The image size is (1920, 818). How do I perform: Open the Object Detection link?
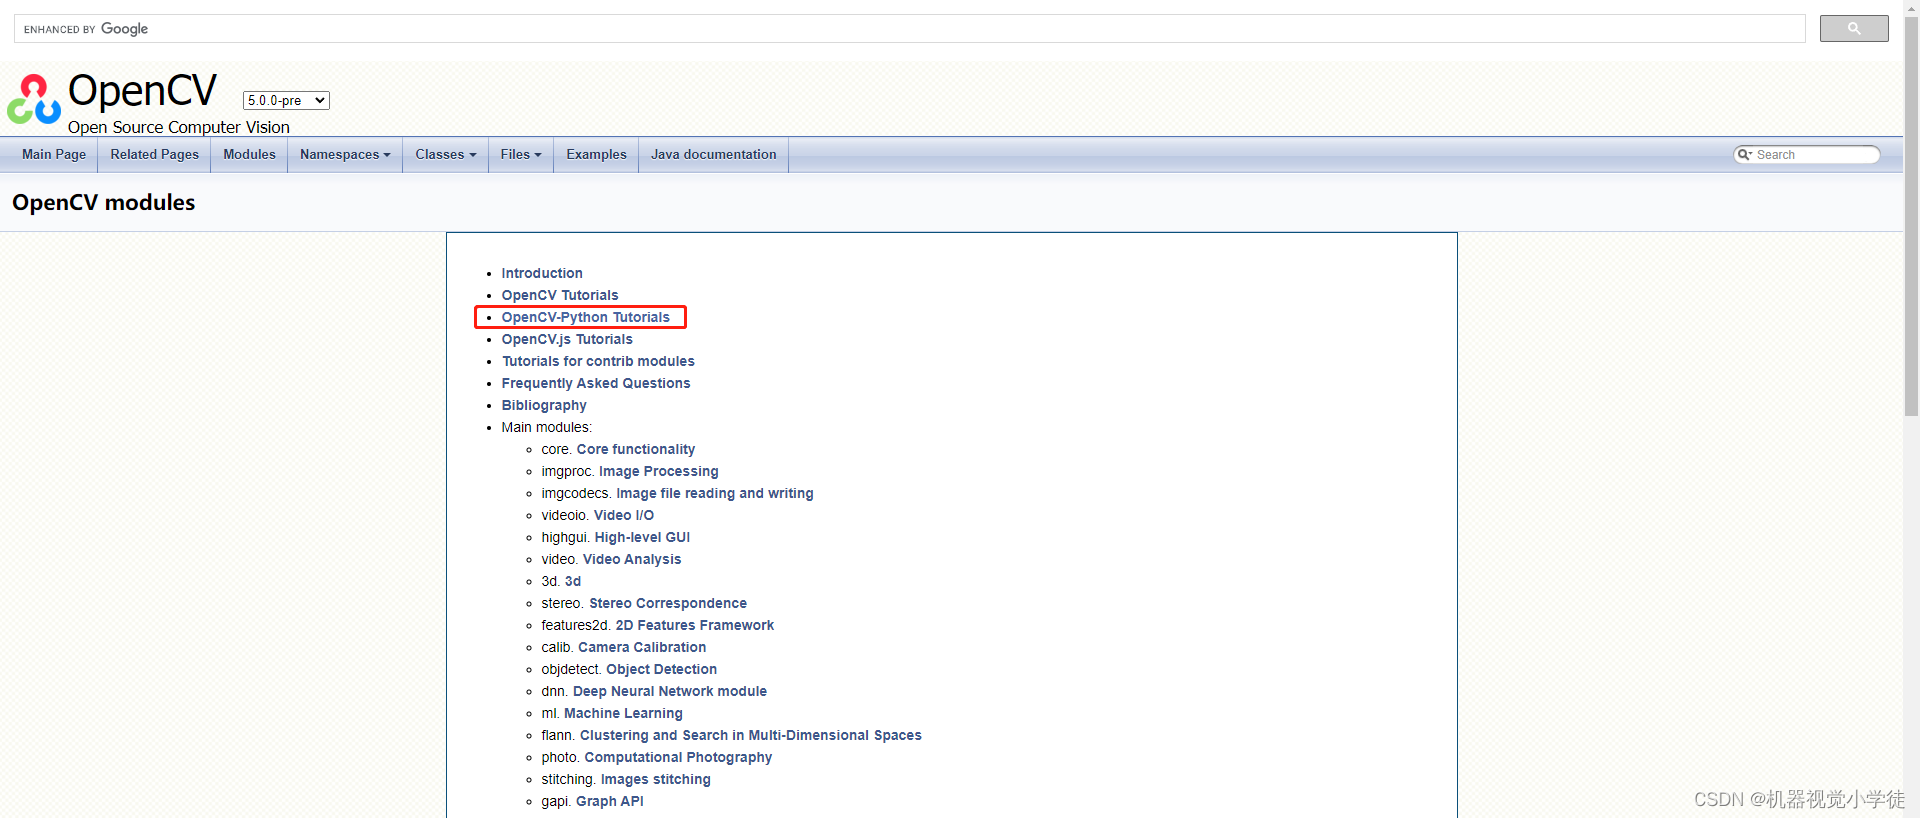(662, 669)
